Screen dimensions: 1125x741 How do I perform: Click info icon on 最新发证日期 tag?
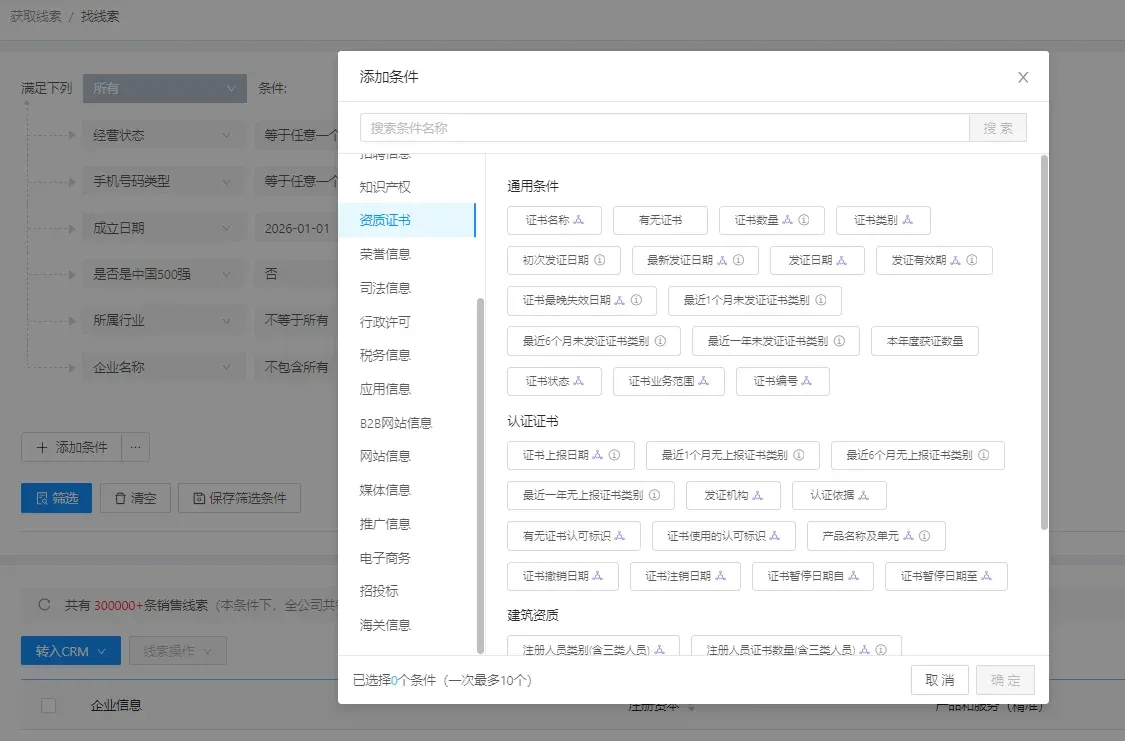pos(738,260)
